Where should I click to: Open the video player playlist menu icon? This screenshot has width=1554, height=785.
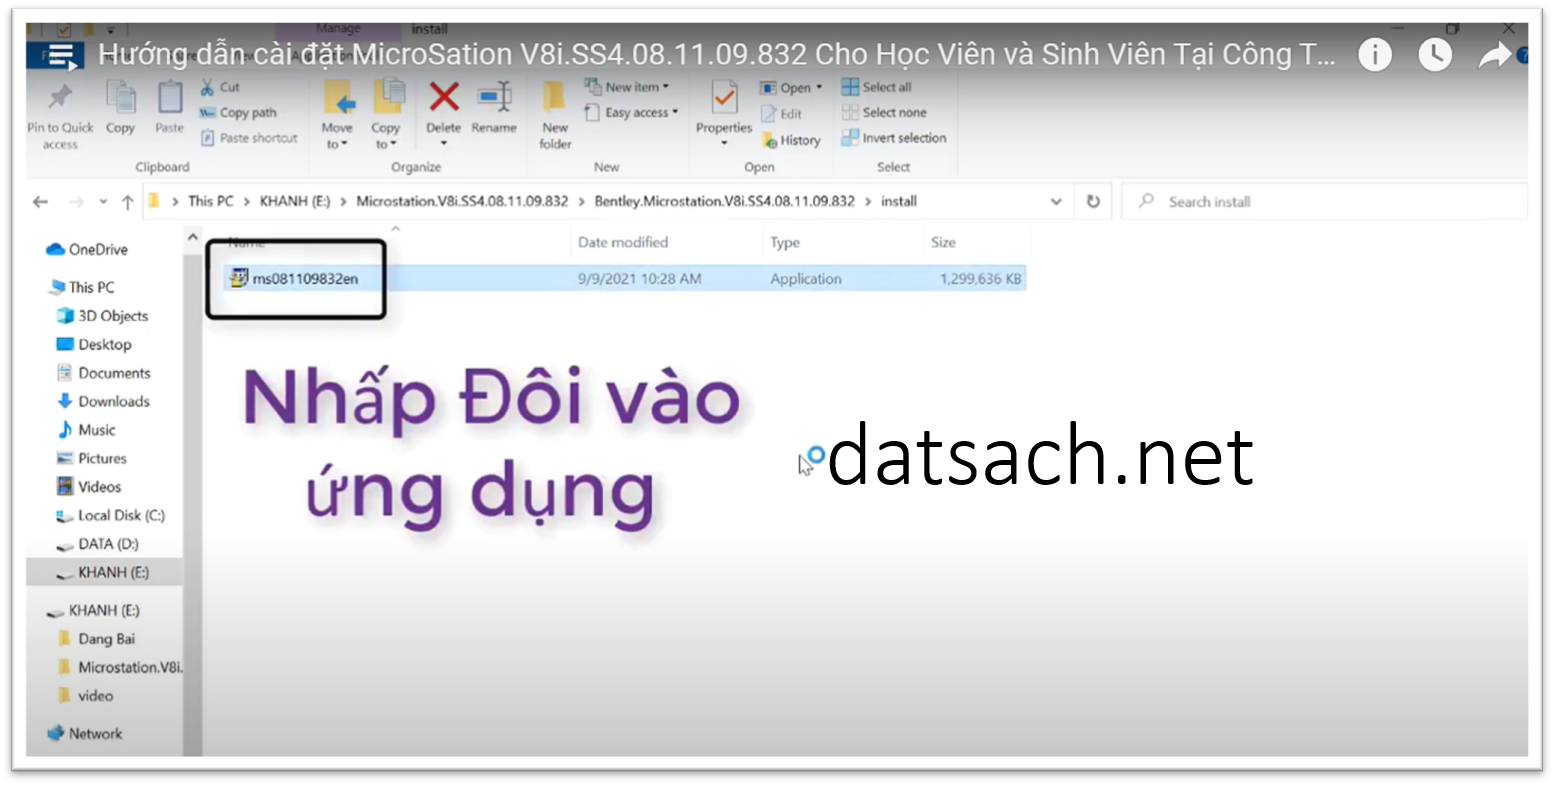(x=62, y=57)
